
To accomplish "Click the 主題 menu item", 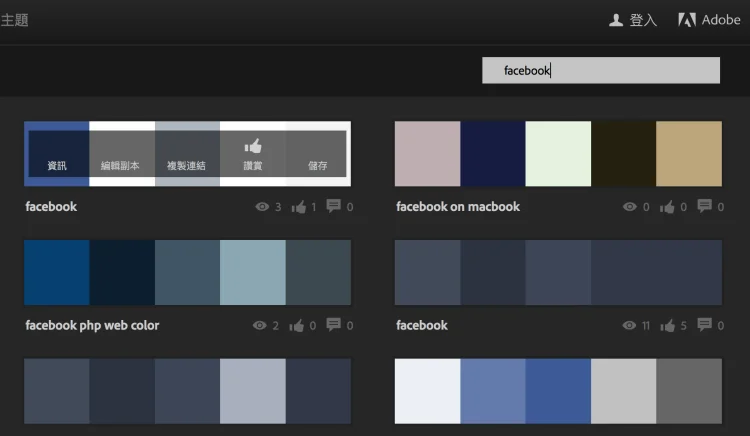I will pos(14,20).
